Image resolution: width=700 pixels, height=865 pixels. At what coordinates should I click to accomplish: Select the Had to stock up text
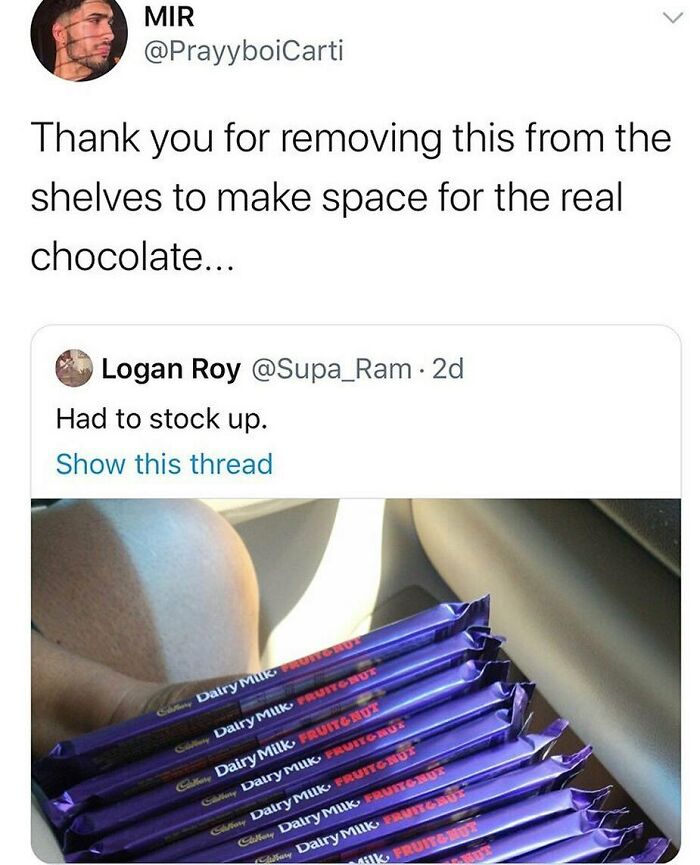coord(162,419)
